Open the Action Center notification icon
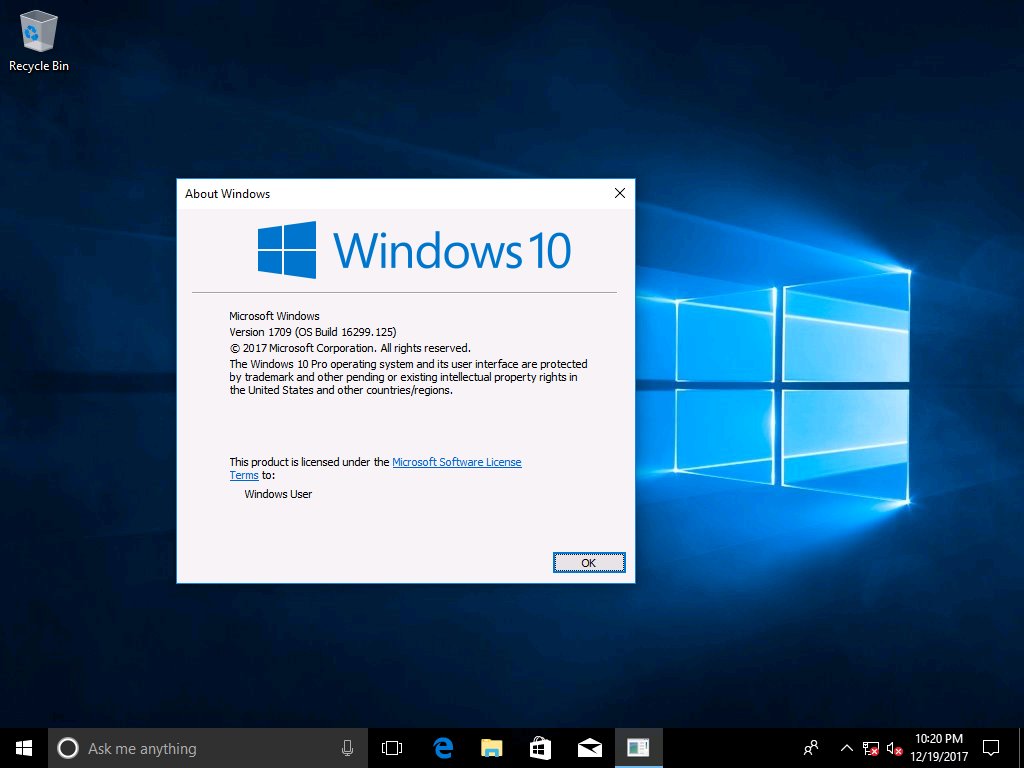Viewport: 1024px width, 768px height. pos(991,748)
